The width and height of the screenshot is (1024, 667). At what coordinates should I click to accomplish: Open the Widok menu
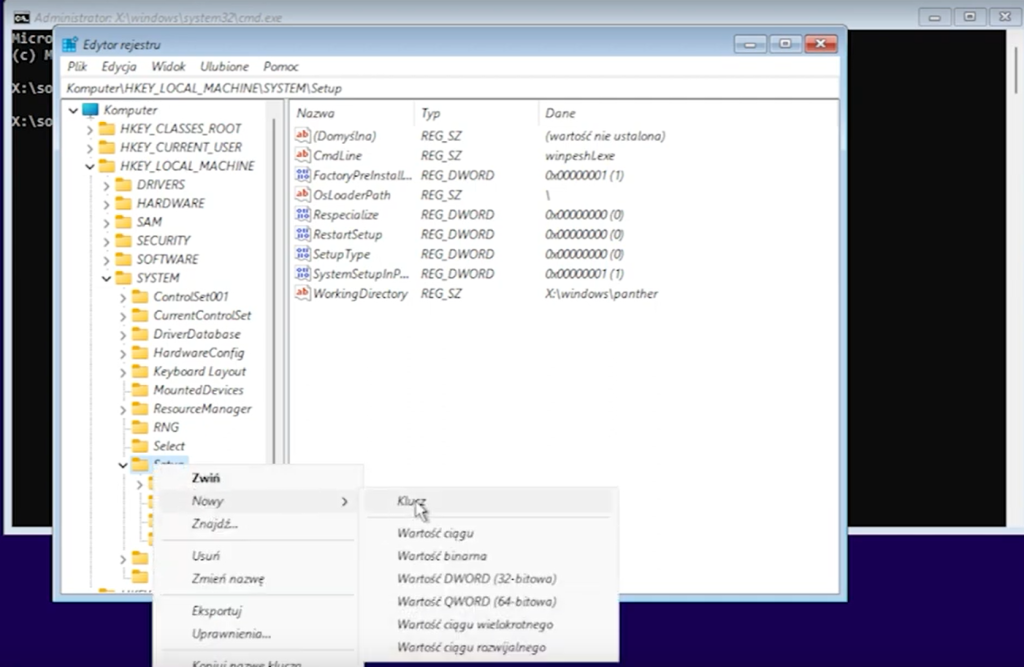pos(168,67)
